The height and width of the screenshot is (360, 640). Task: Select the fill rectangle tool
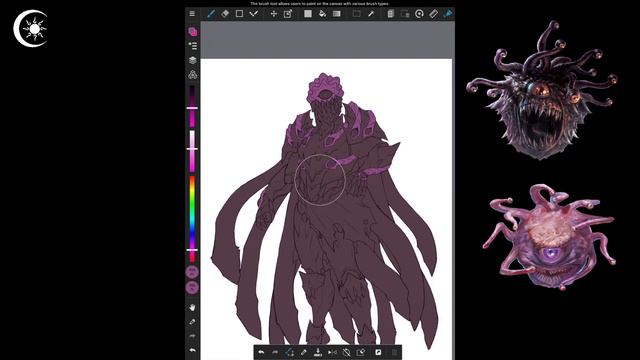point(308,13)
